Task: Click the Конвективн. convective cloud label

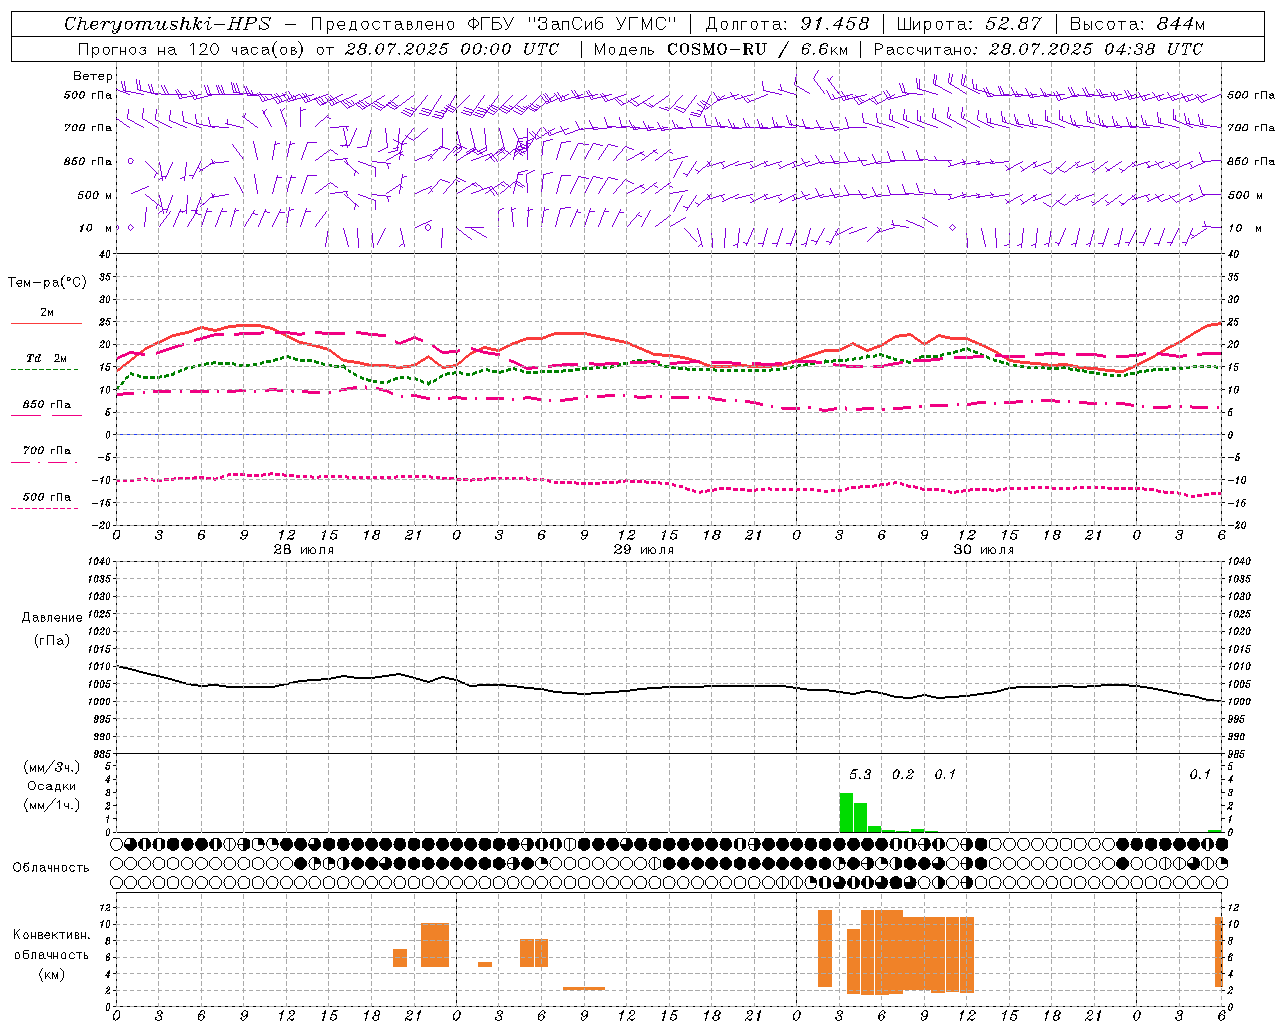Action: pyautogui.click(x=51, y=935)
